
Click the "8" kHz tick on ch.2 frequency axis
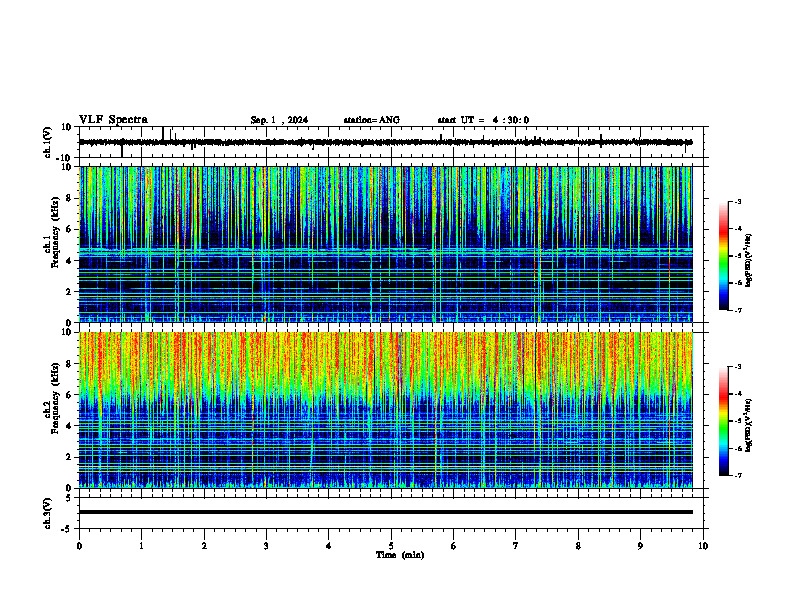click(70, 364)
